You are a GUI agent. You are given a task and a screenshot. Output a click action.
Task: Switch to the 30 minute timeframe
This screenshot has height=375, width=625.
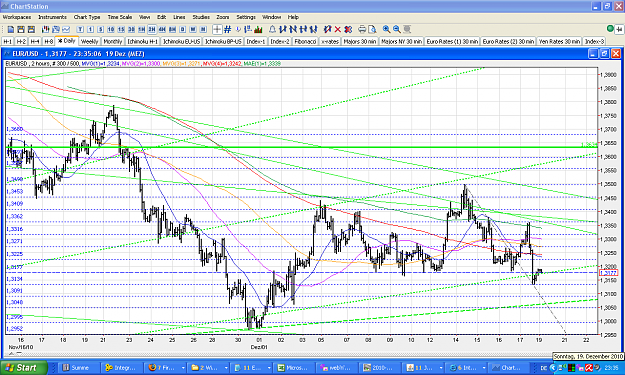pos(131,29)
